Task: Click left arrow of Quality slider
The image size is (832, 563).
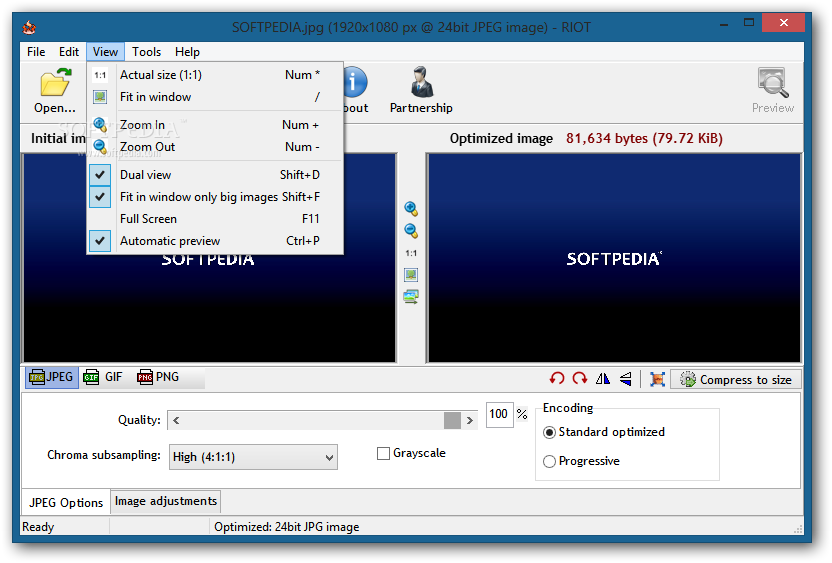Action: (x=176, y=420)
